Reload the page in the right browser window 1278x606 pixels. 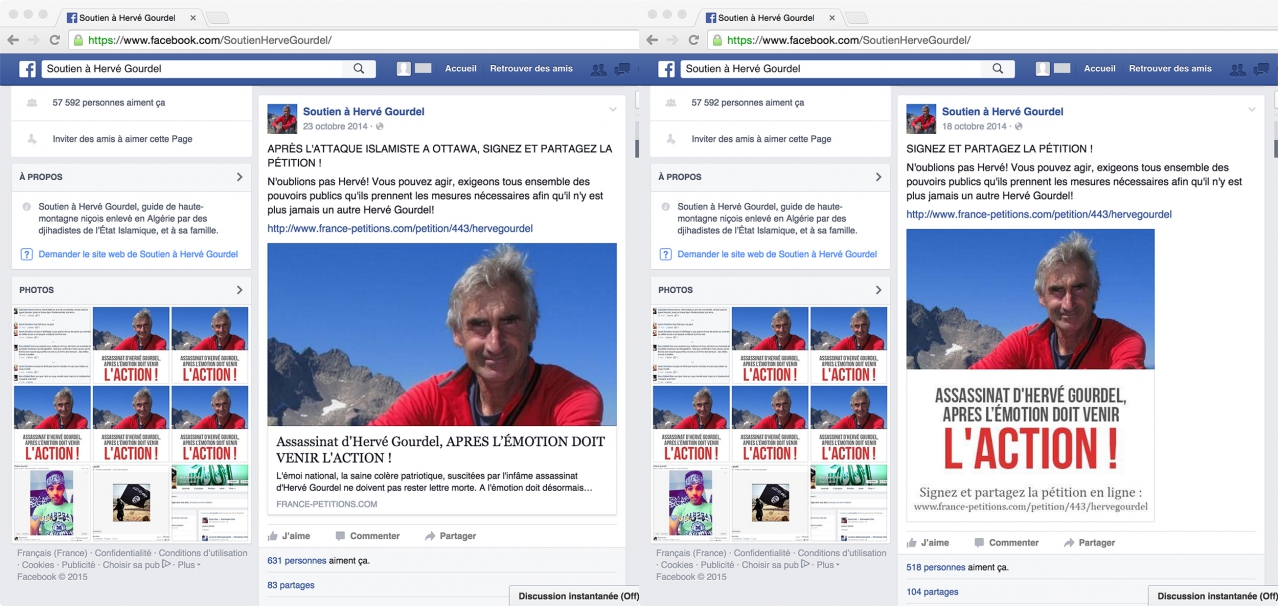[x=694, y=40]
